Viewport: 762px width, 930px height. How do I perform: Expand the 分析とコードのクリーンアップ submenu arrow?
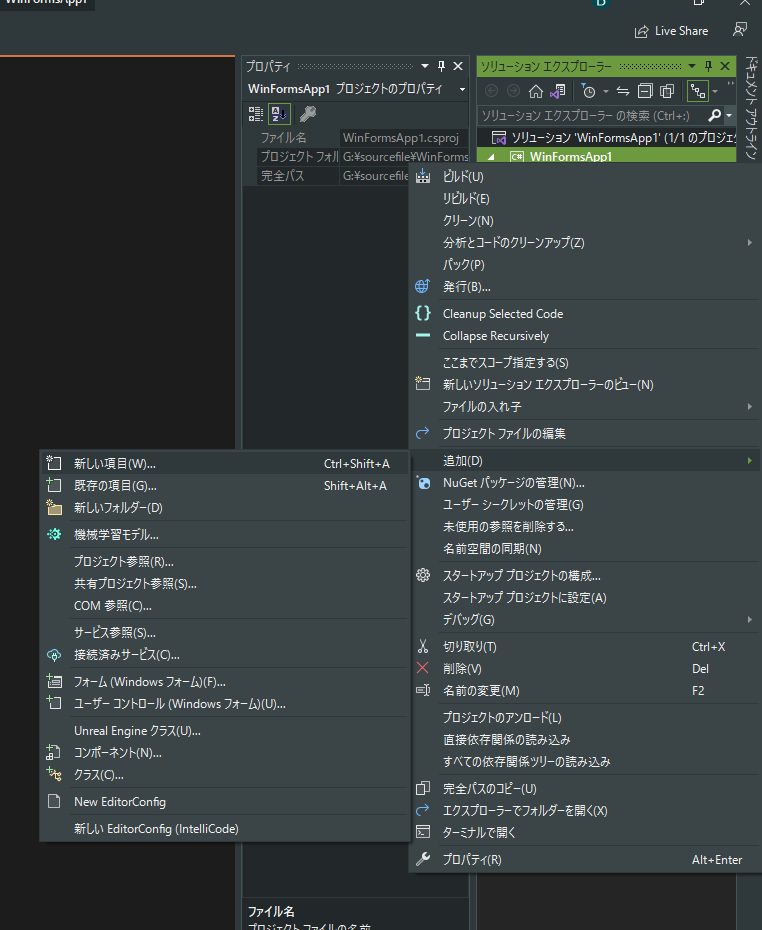[x=750, y=243]
